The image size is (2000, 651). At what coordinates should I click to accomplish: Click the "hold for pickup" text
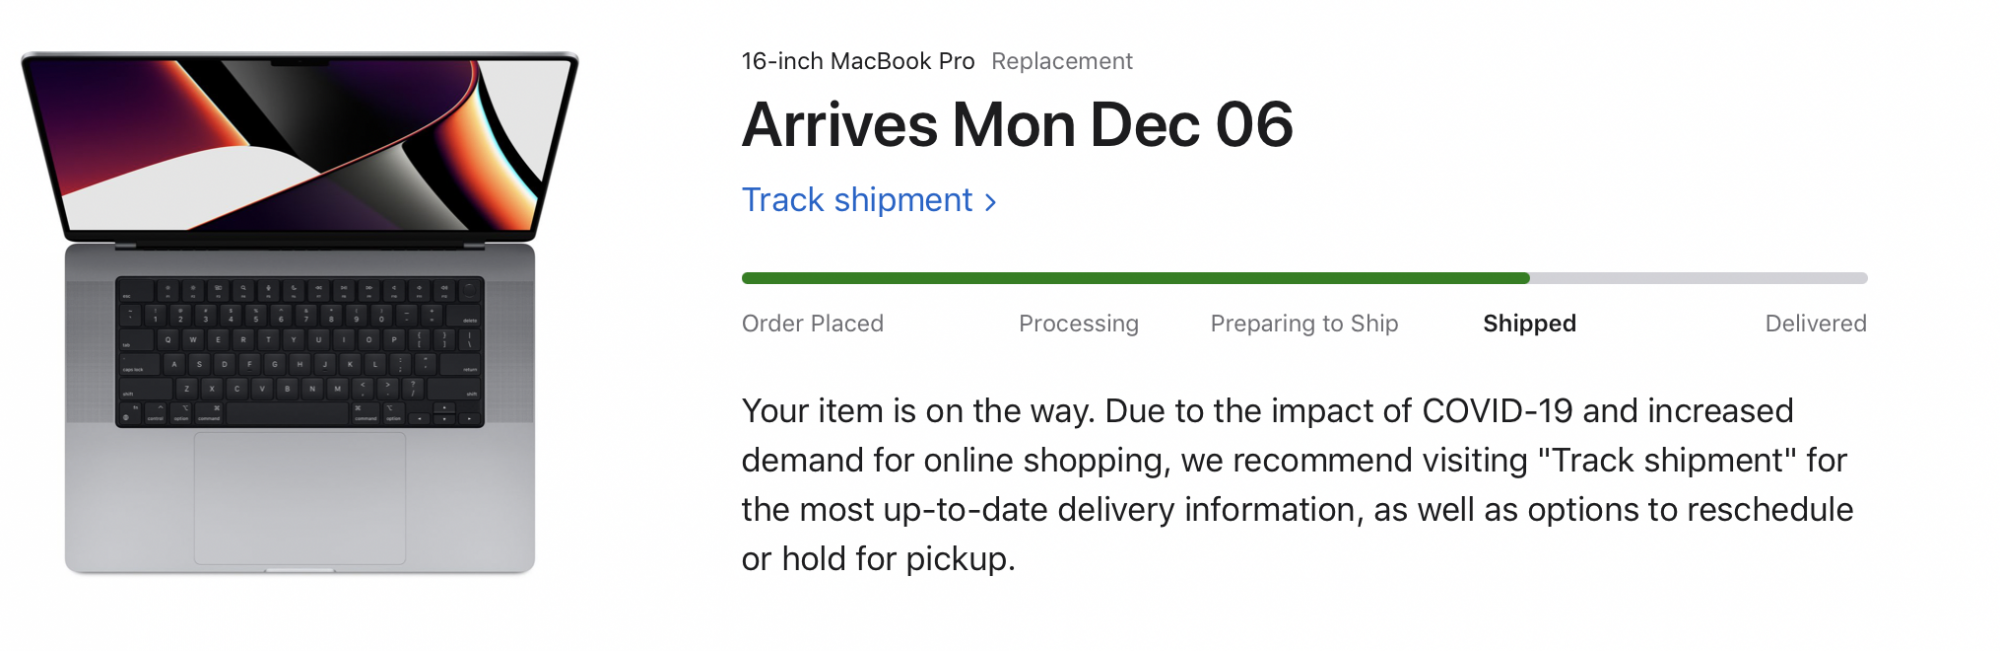tap(897, 558)
